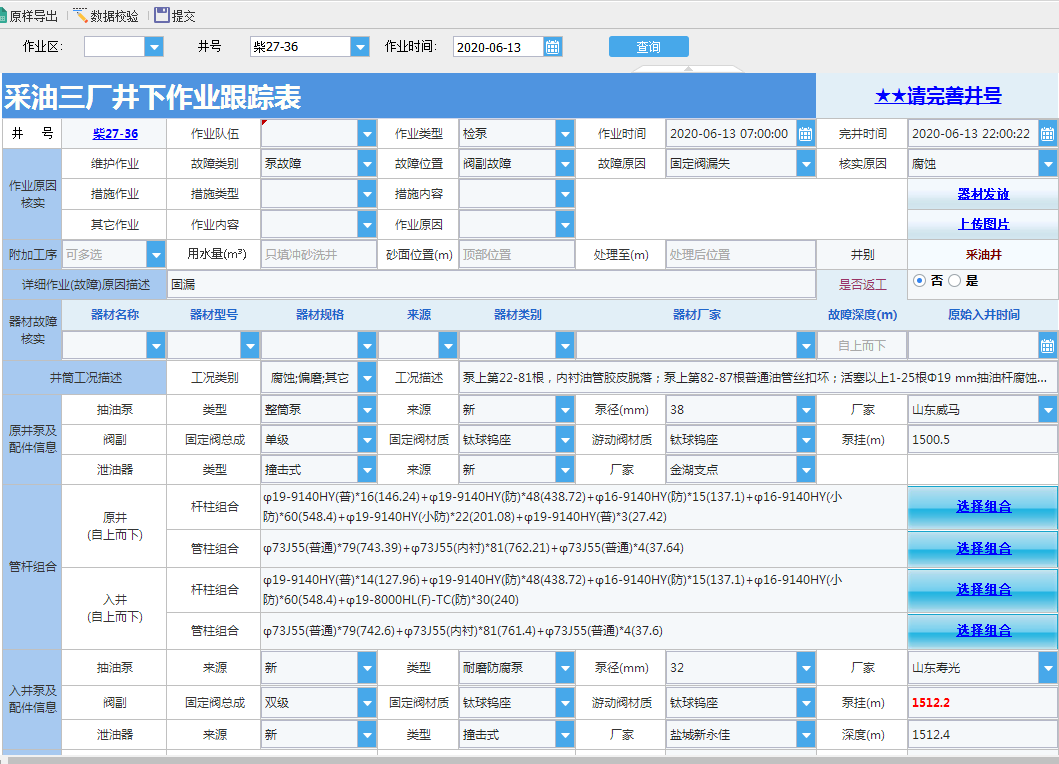Select the 否 radio button for 是否返工
This screenshot has height=764, width=1059.
920,281
